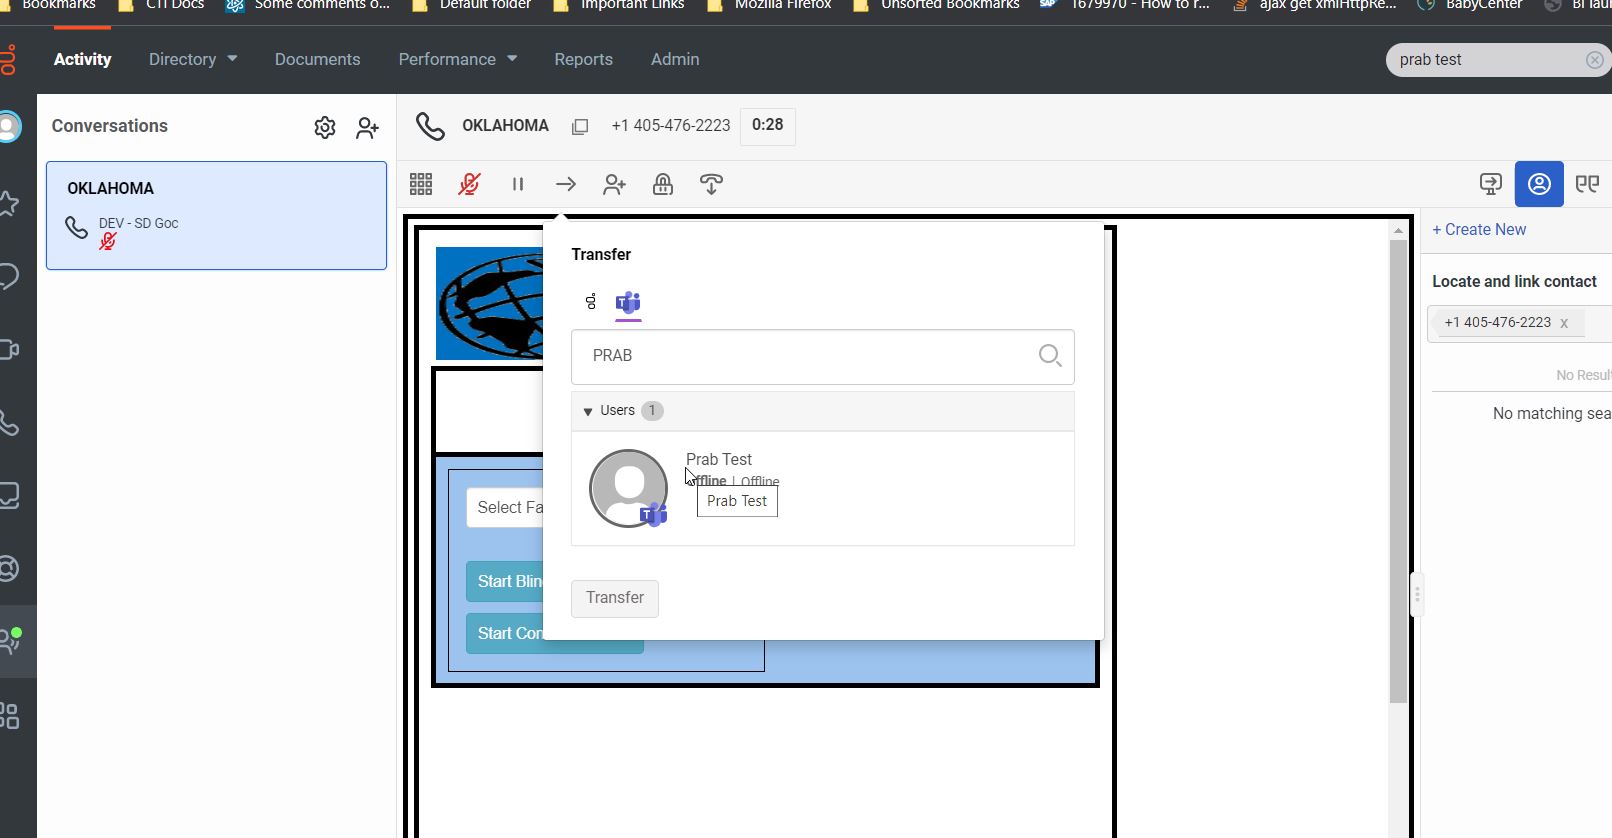
Task: Click the Start Blind button
Action: click(505, 581)
